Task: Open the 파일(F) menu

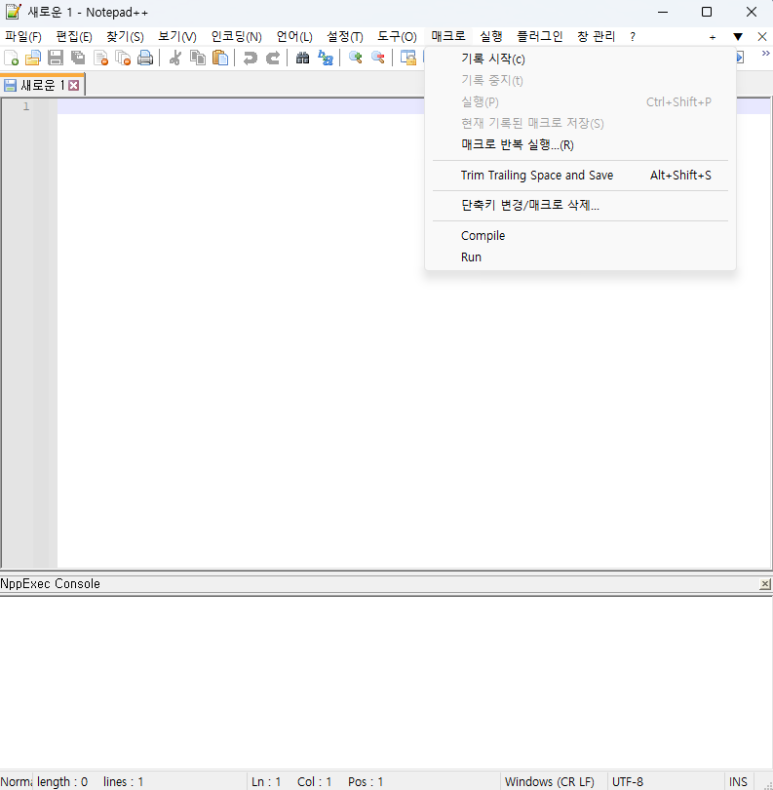Action: pos(23,37)
